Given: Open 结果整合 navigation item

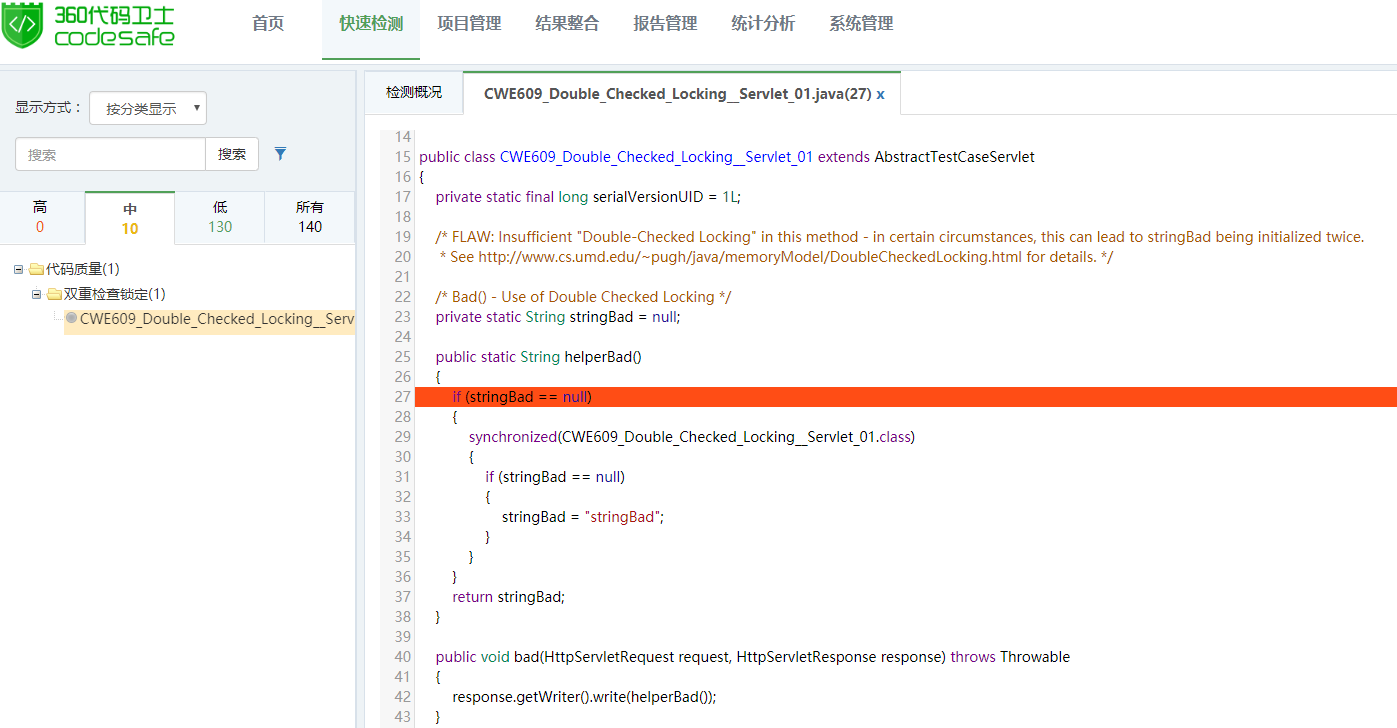Looking at the screenshot, I should coord(567,24).
